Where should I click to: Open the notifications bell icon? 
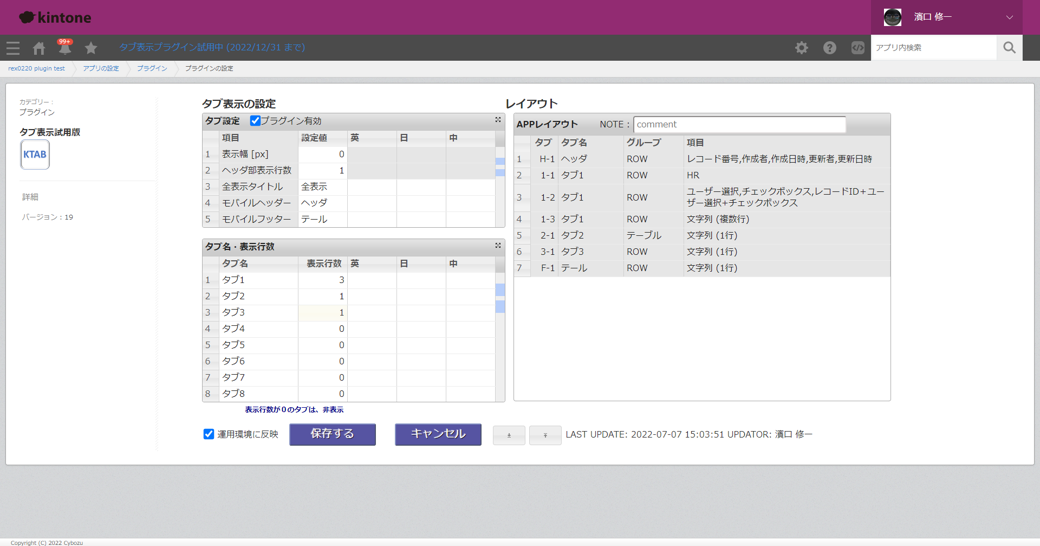click(64, 48)
